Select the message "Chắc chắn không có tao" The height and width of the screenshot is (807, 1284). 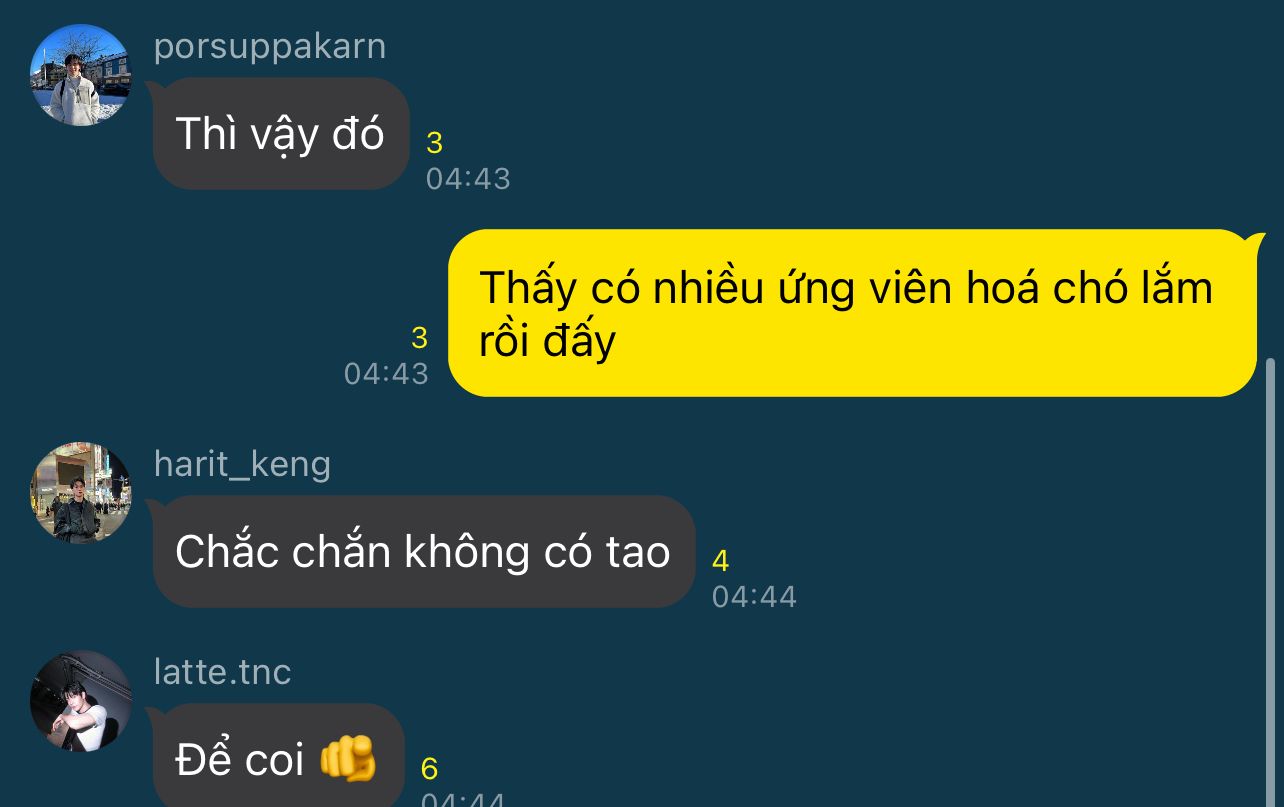click(x=423, y=551)
